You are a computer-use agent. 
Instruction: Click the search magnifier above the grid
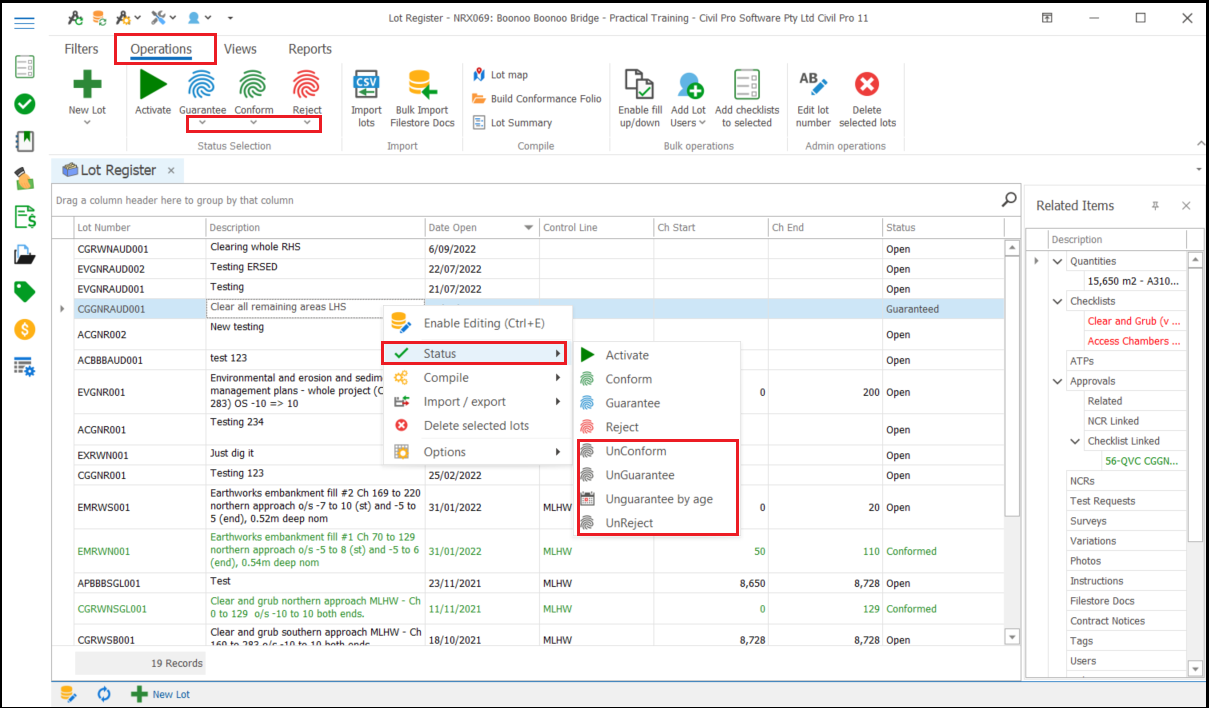(1009, 200)
